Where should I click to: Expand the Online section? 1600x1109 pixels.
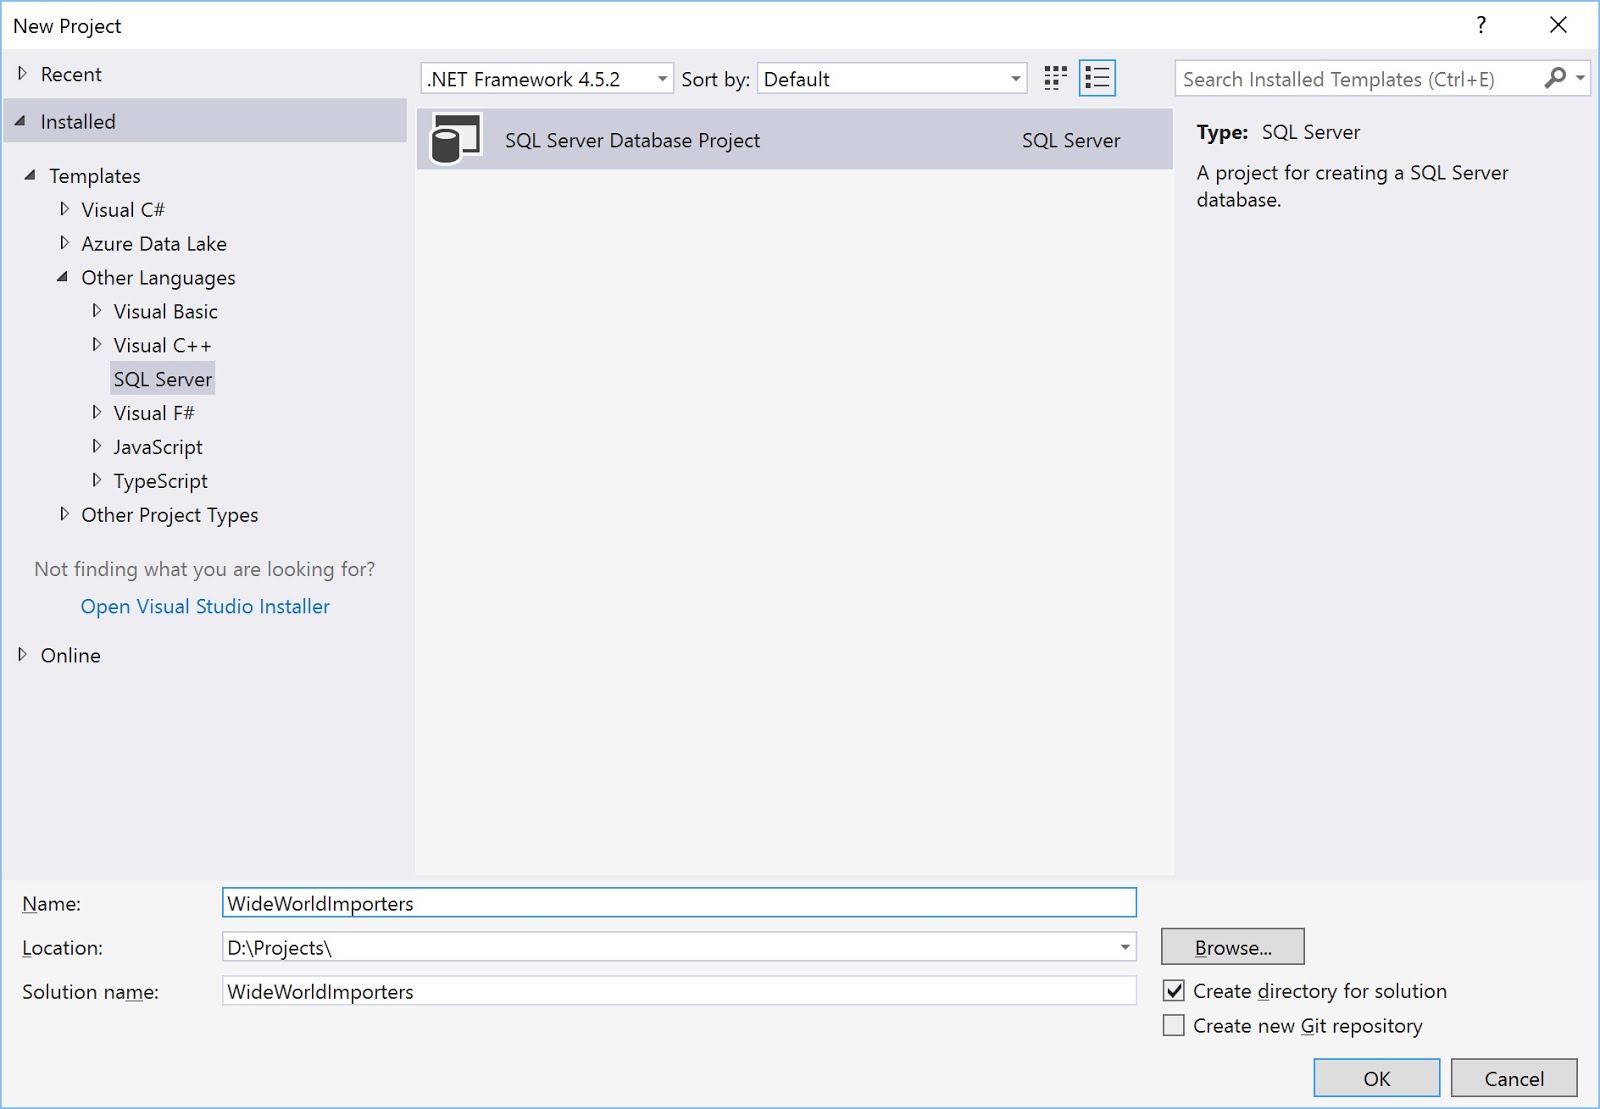tap(22, 655)
